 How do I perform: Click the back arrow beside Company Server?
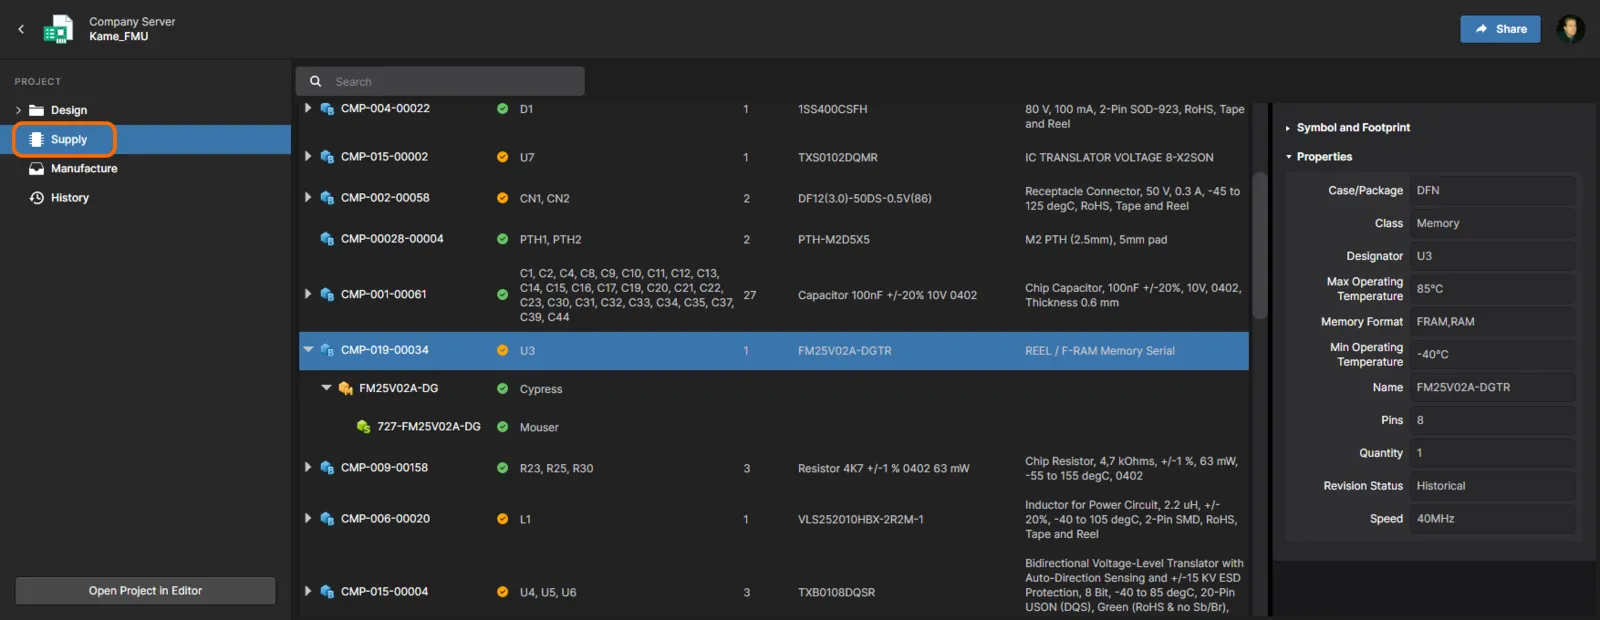click(x=21, y=29)
